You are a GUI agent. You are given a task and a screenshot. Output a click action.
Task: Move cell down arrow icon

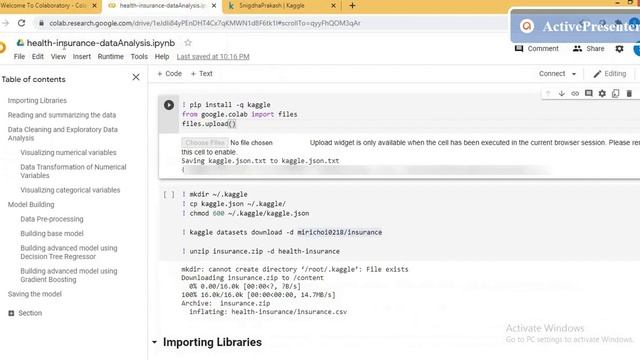click(562, 93)
